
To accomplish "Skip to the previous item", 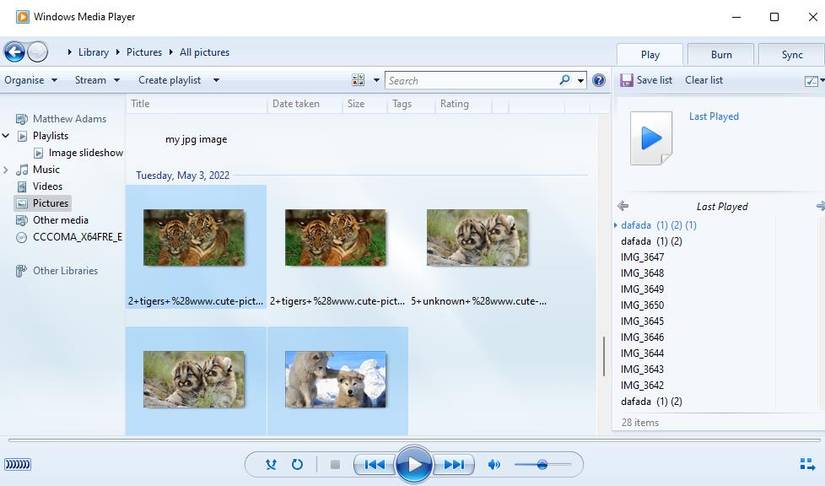I will pos(374,465).
